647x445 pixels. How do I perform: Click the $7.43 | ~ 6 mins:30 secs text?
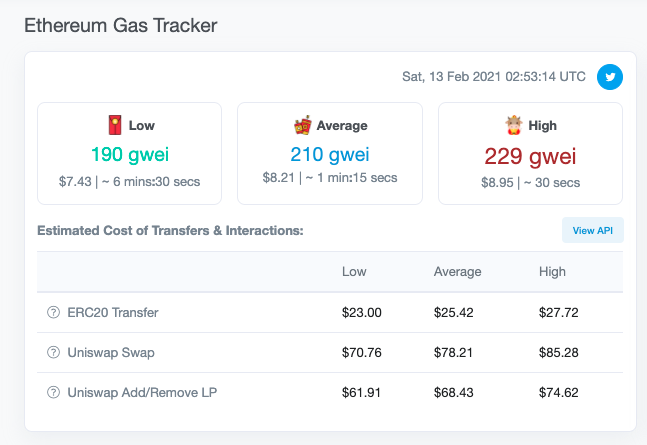130,182
